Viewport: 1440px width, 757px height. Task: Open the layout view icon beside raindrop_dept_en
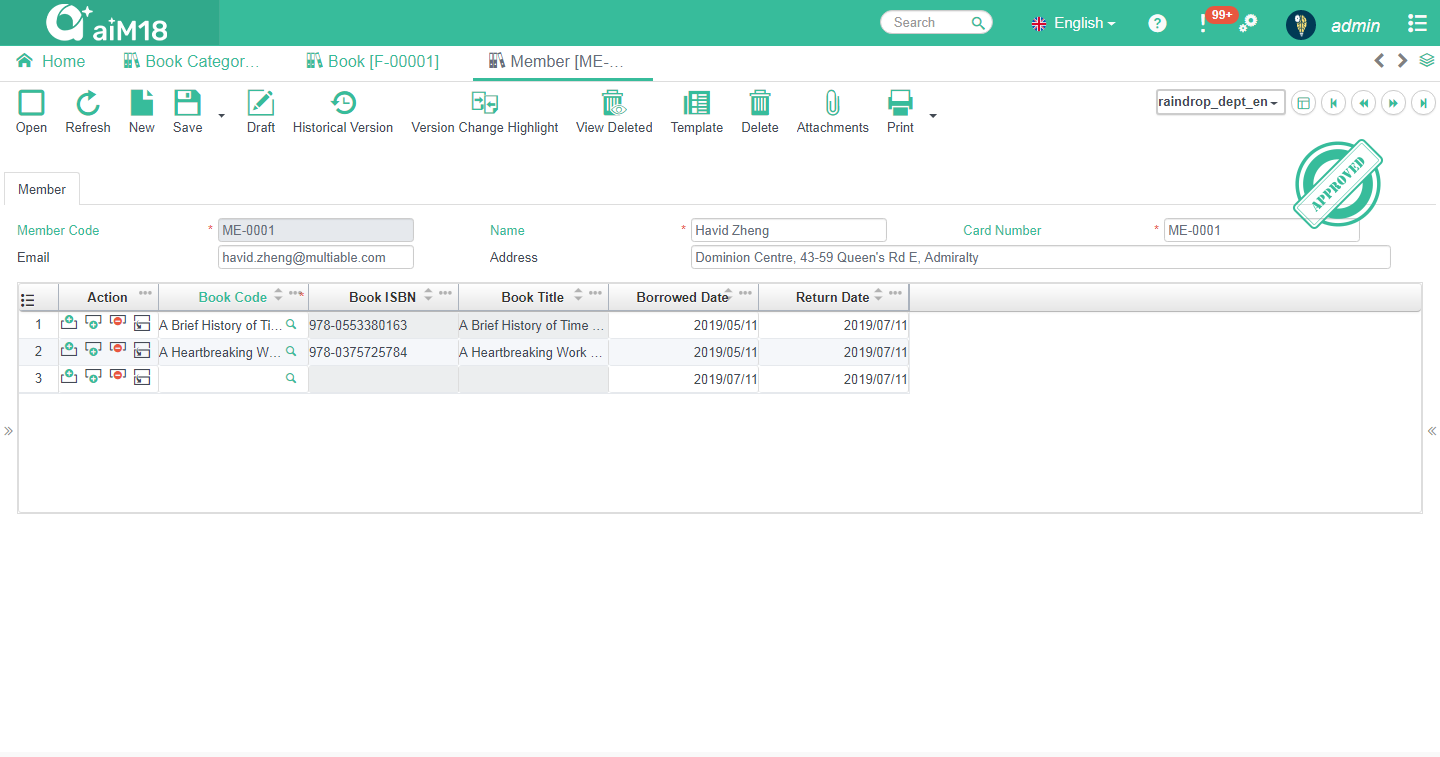pyautogui.click(x=1303, y=103)
